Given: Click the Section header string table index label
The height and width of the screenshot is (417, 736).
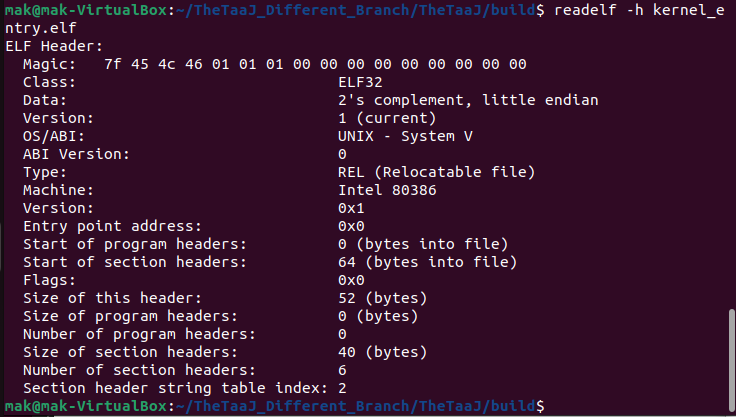Looking at the screenshot, I should pyautogui.click(x=175, y=388).
